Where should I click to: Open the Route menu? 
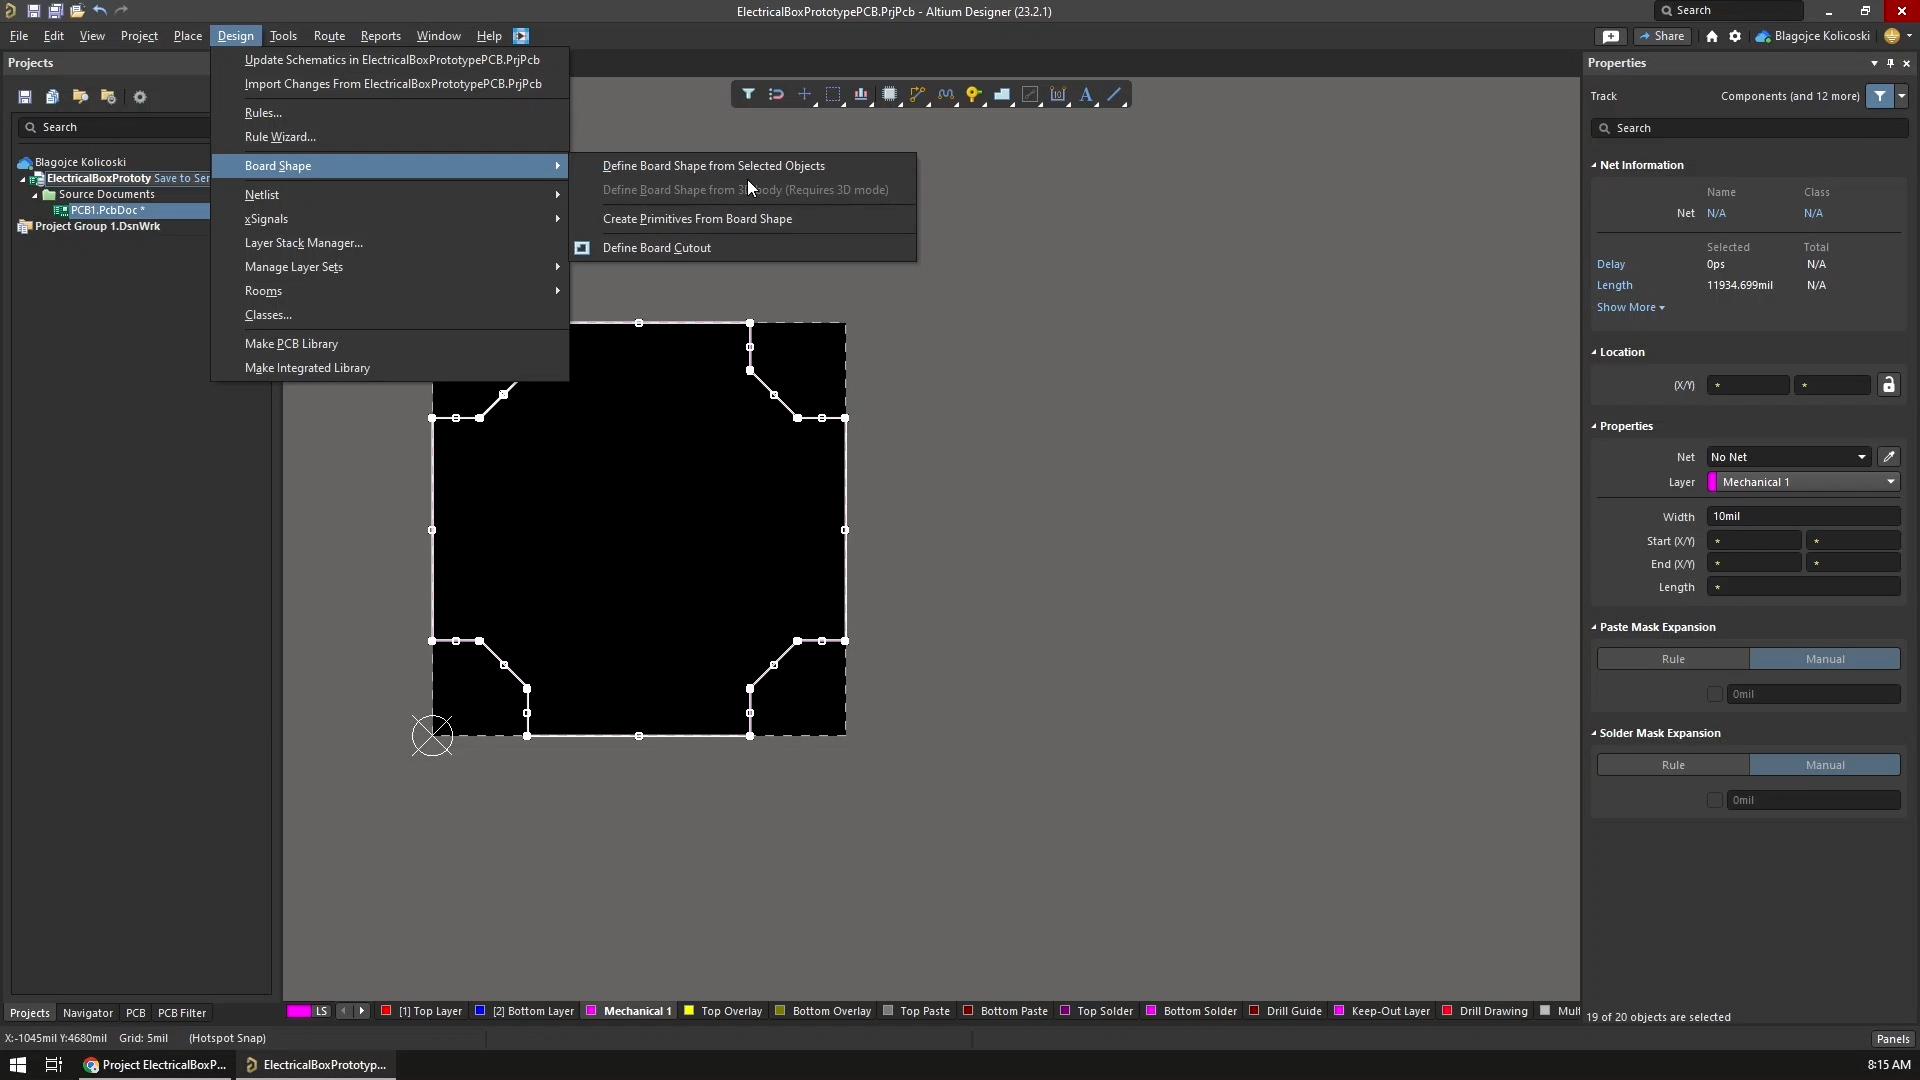(329, 36)
